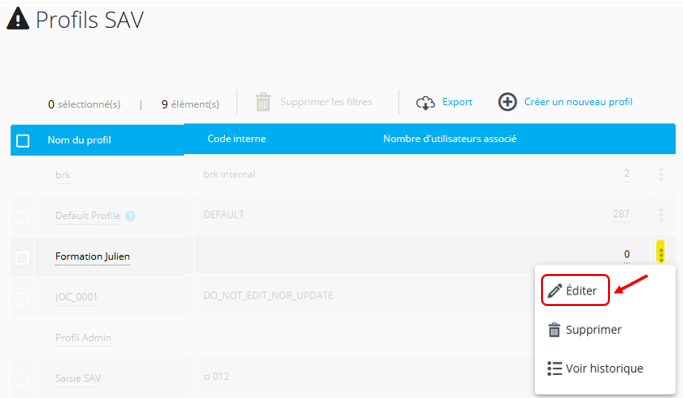Open the brk profile name

tap(63, 175)
